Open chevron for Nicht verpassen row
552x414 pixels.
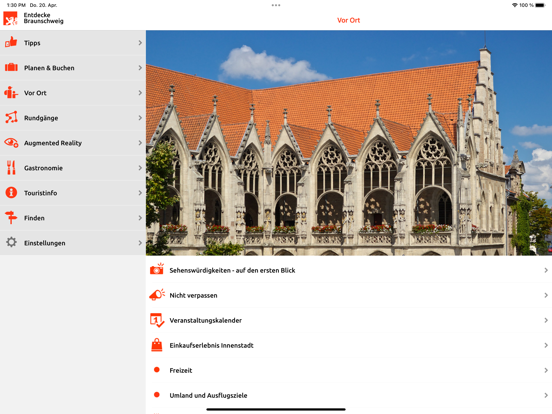(x=546, y=295)
